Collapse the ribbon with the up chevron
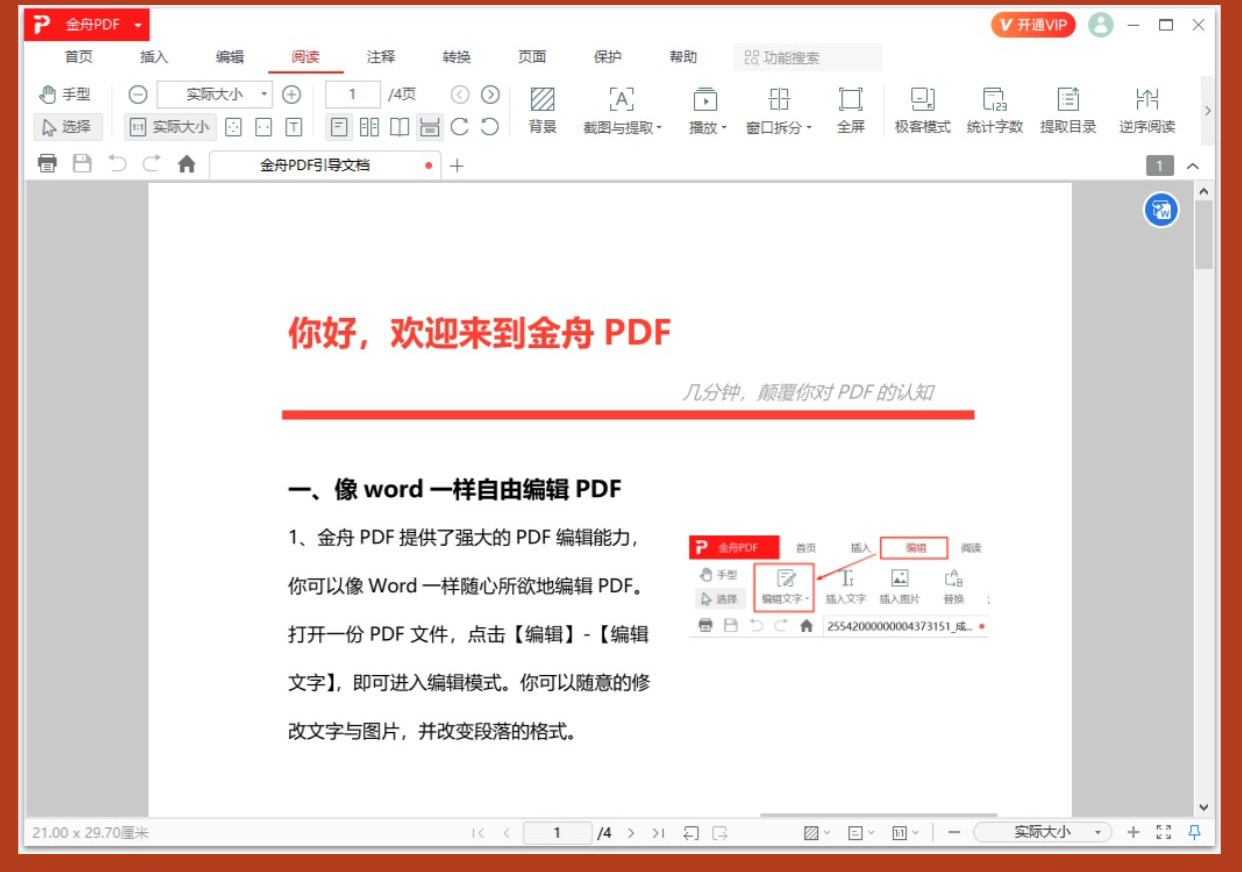This screenshot has width=1242, height=872. (1192, 166)
